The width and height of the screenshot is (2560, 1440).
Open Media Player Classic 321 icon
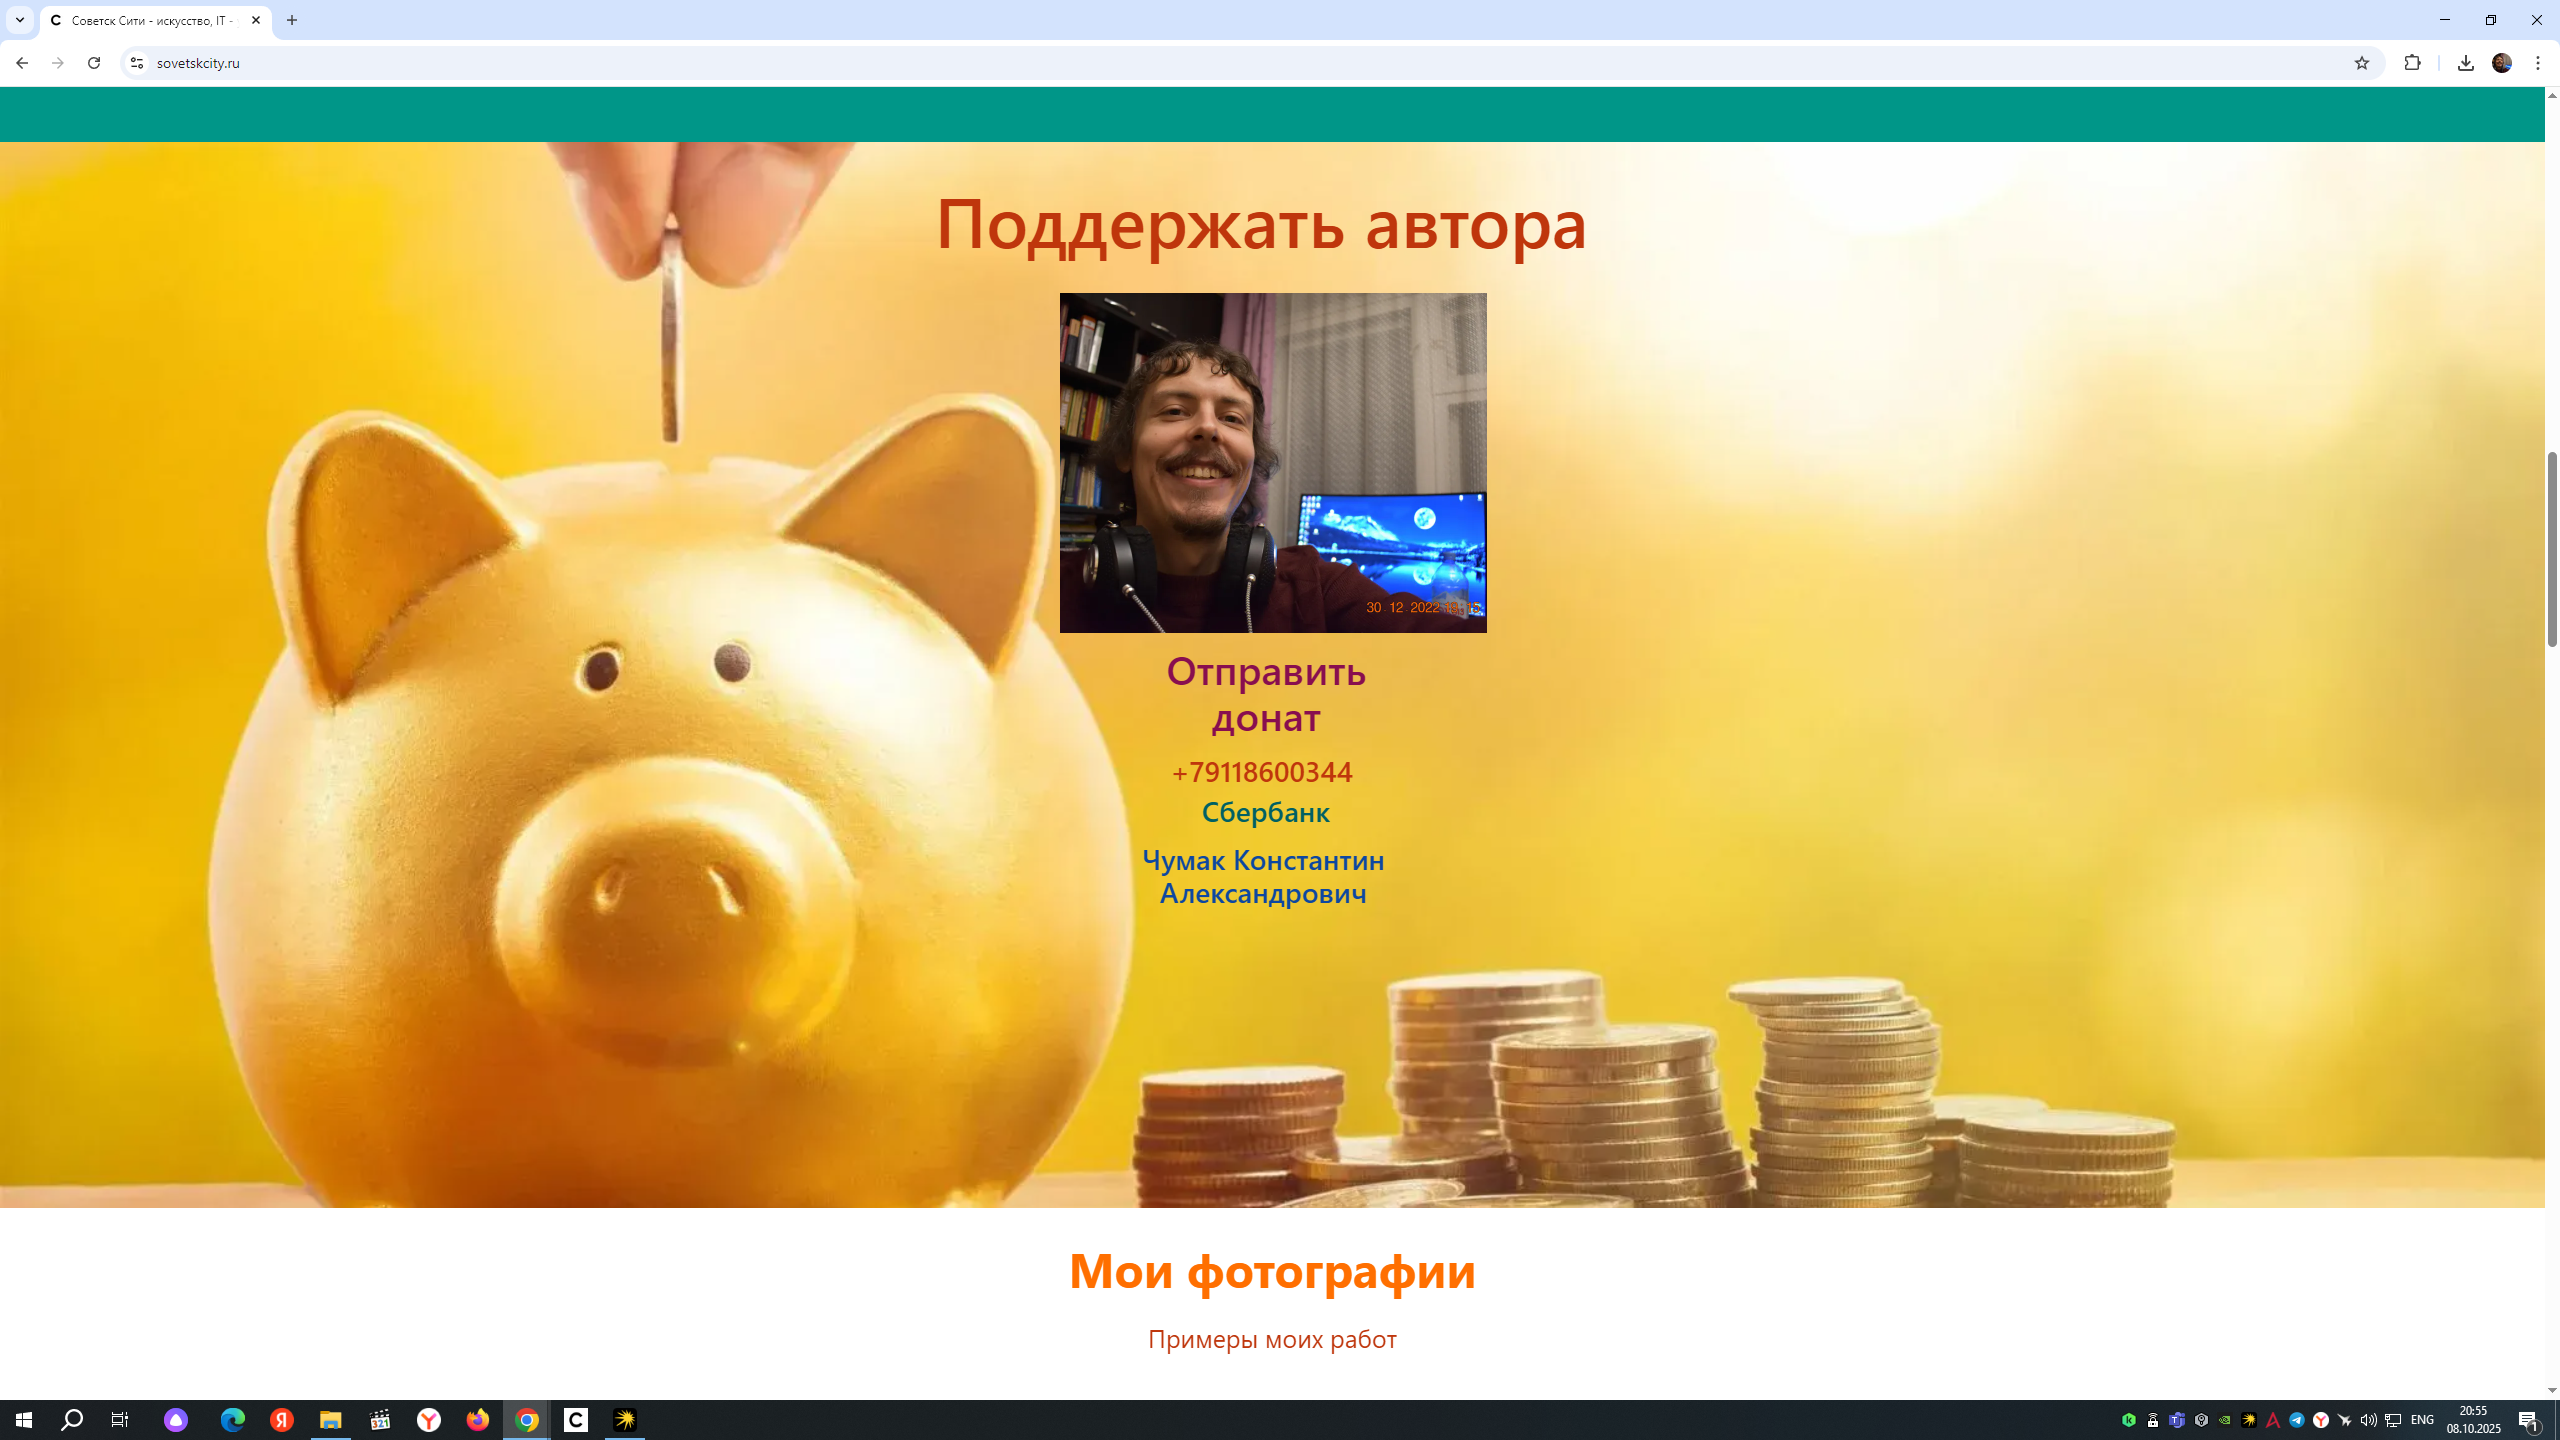(380, 1420)
